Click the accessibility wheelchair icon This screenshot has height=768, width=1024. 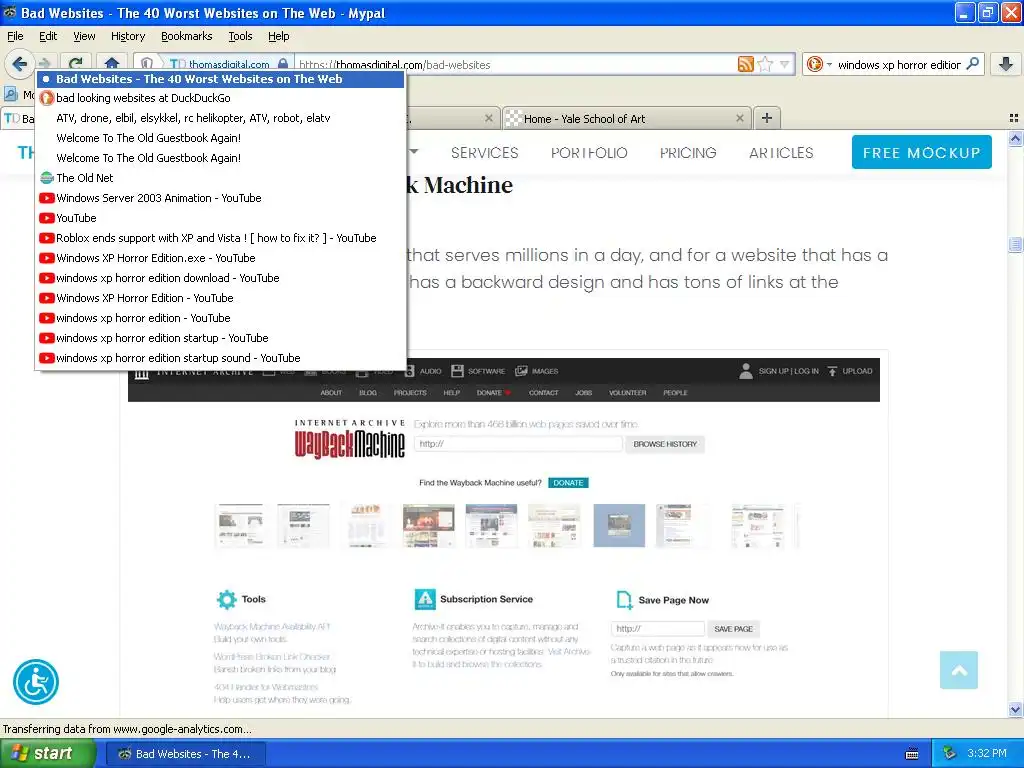point(36,682)
